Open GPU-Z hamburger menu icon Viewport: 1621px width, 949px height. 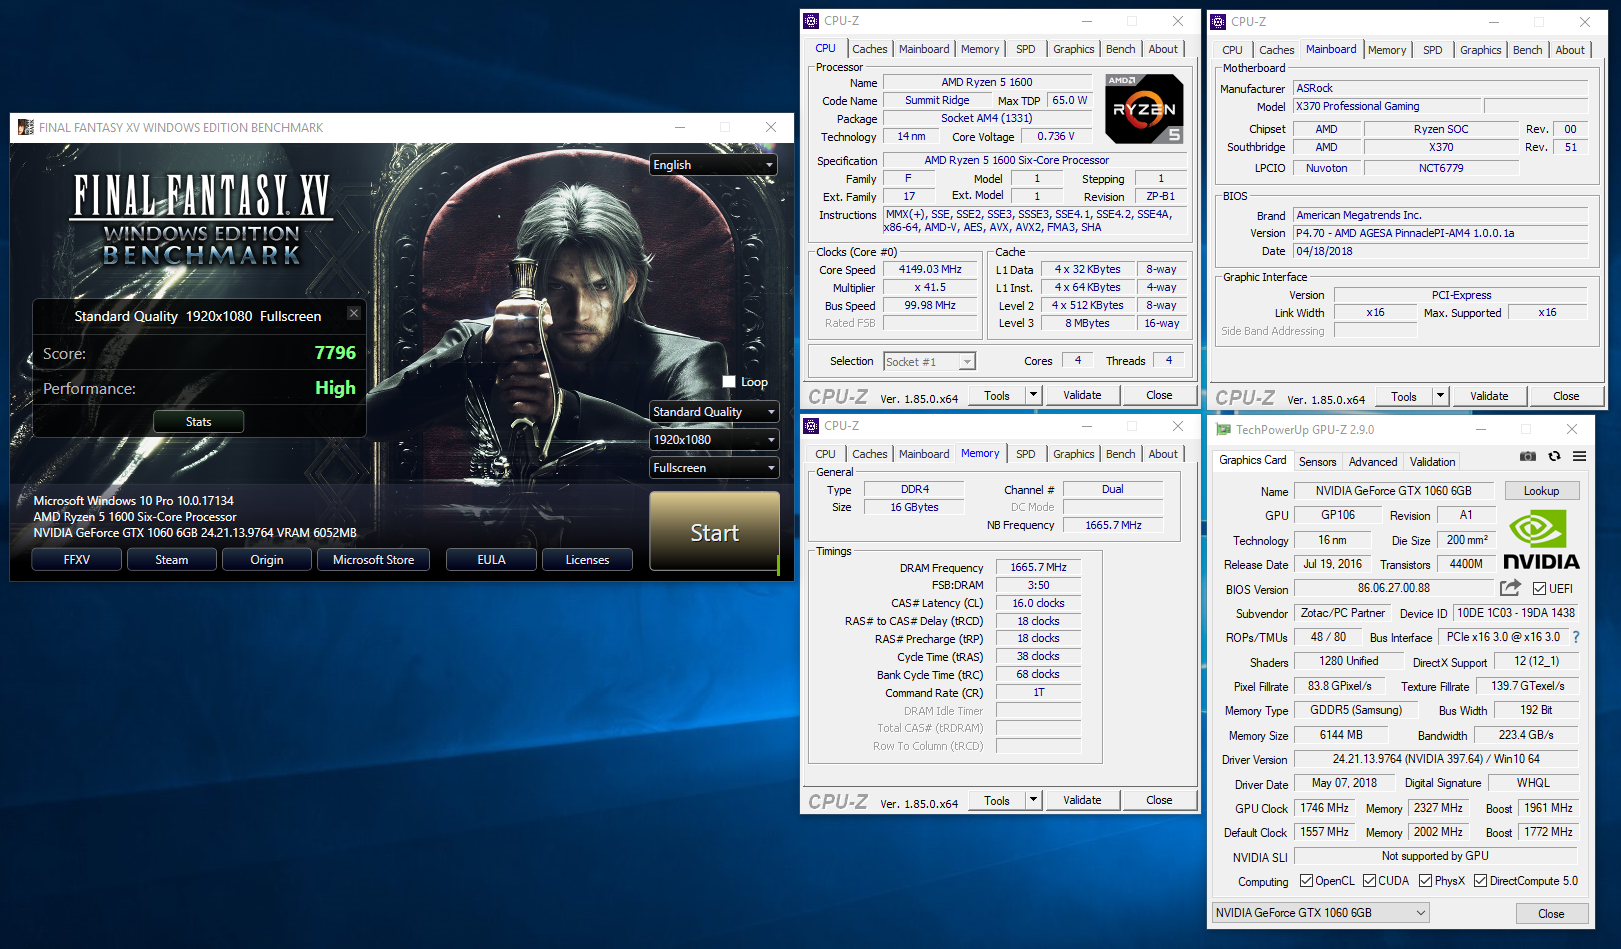pyautogui.click(x=1579, y=456)
